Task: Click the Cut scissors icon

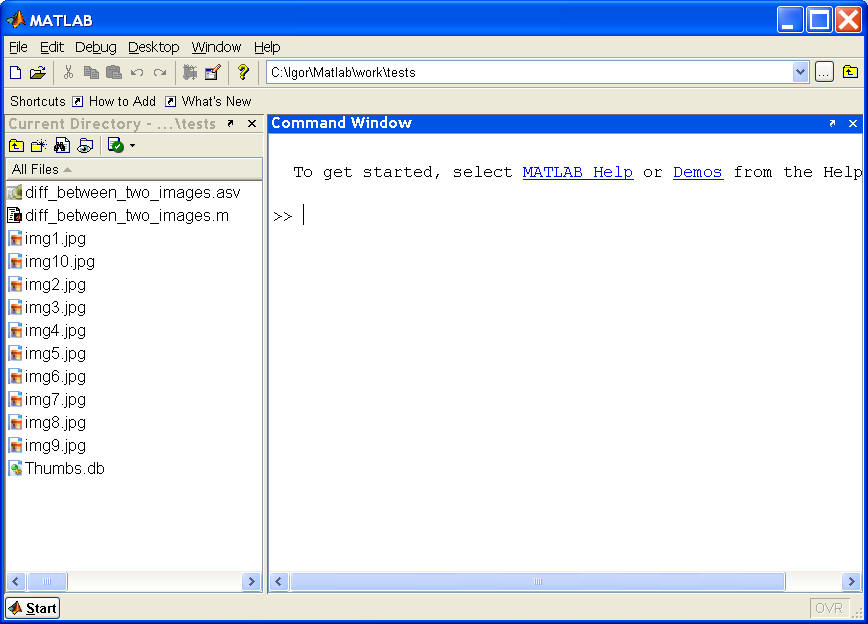Action: coord(69,73)
